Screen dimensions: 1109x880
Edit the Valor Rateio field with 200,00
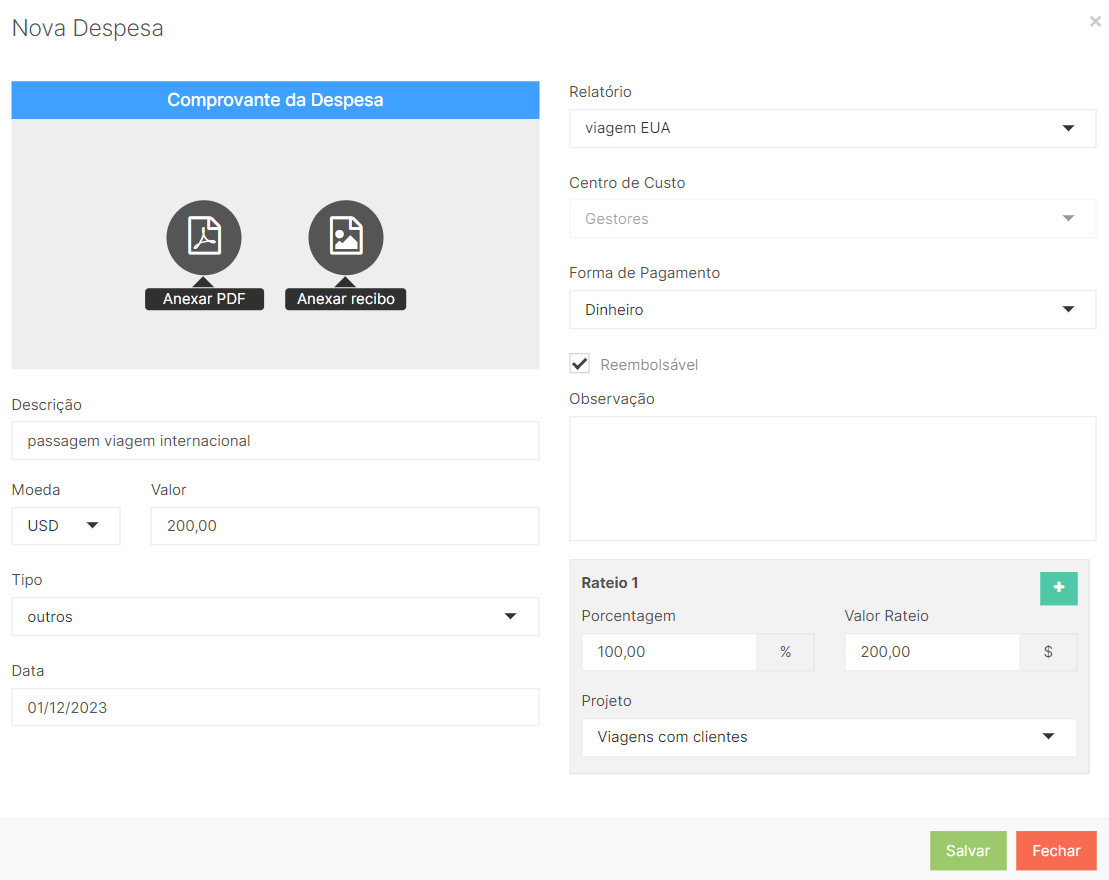click(x=932, y=652)
